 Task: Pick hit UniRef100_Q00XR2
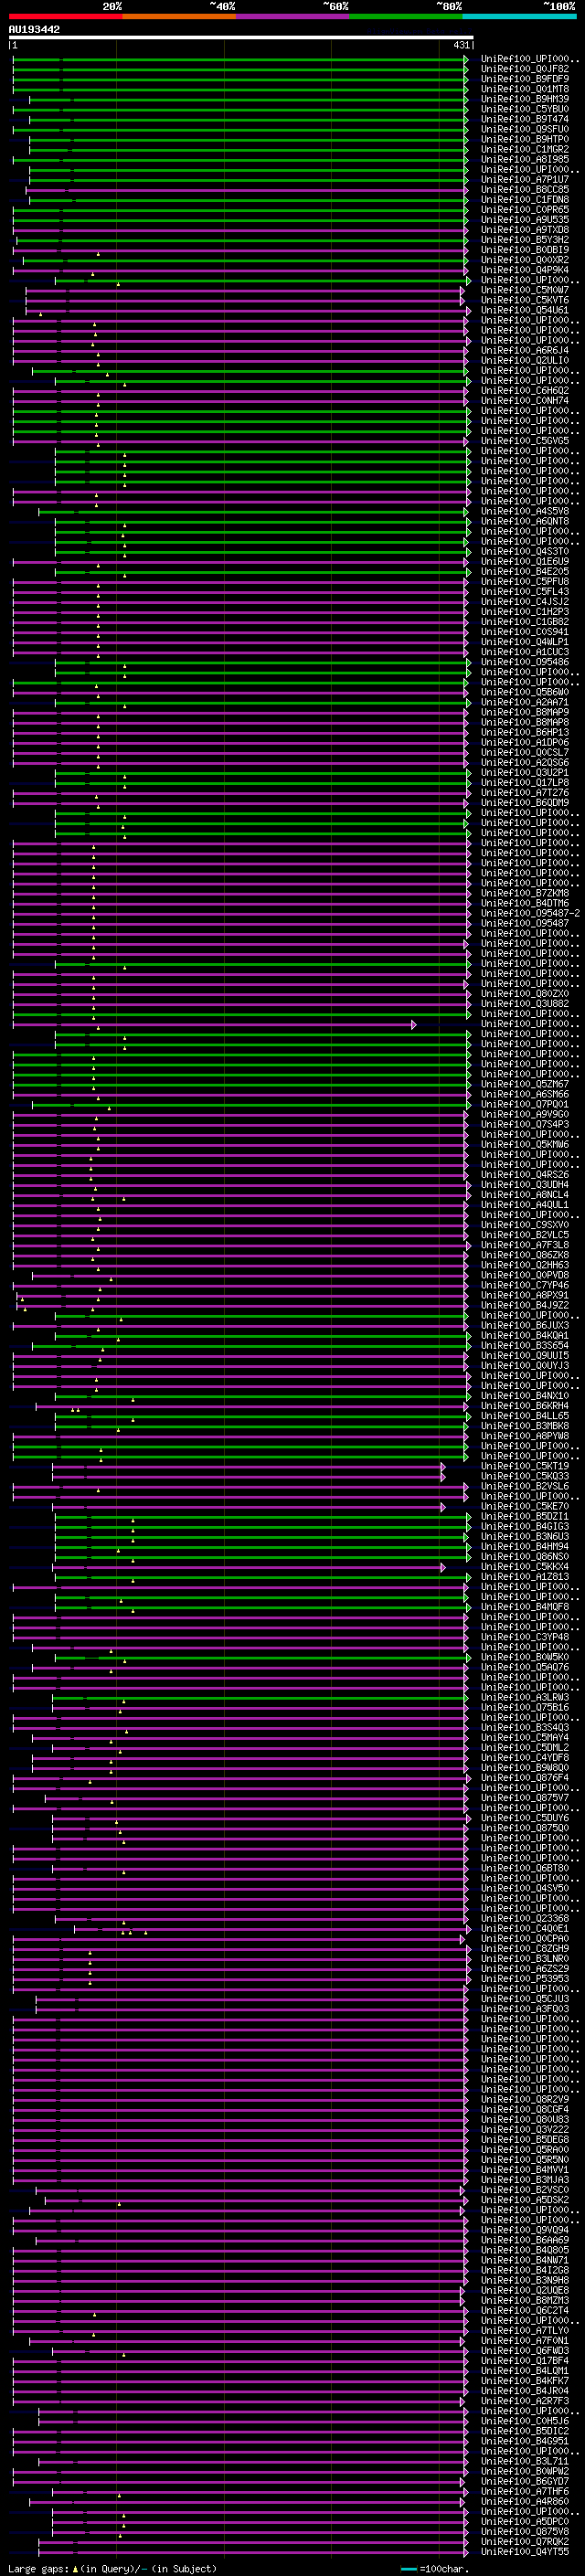[524, 260]
